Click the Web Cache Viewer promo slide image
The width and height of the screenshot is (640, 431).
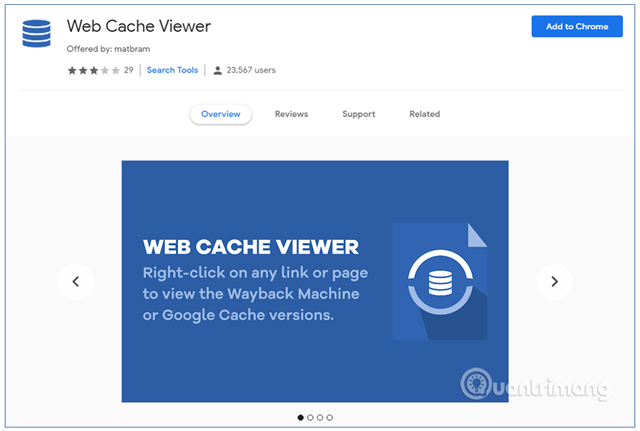(x=315, y=282)
